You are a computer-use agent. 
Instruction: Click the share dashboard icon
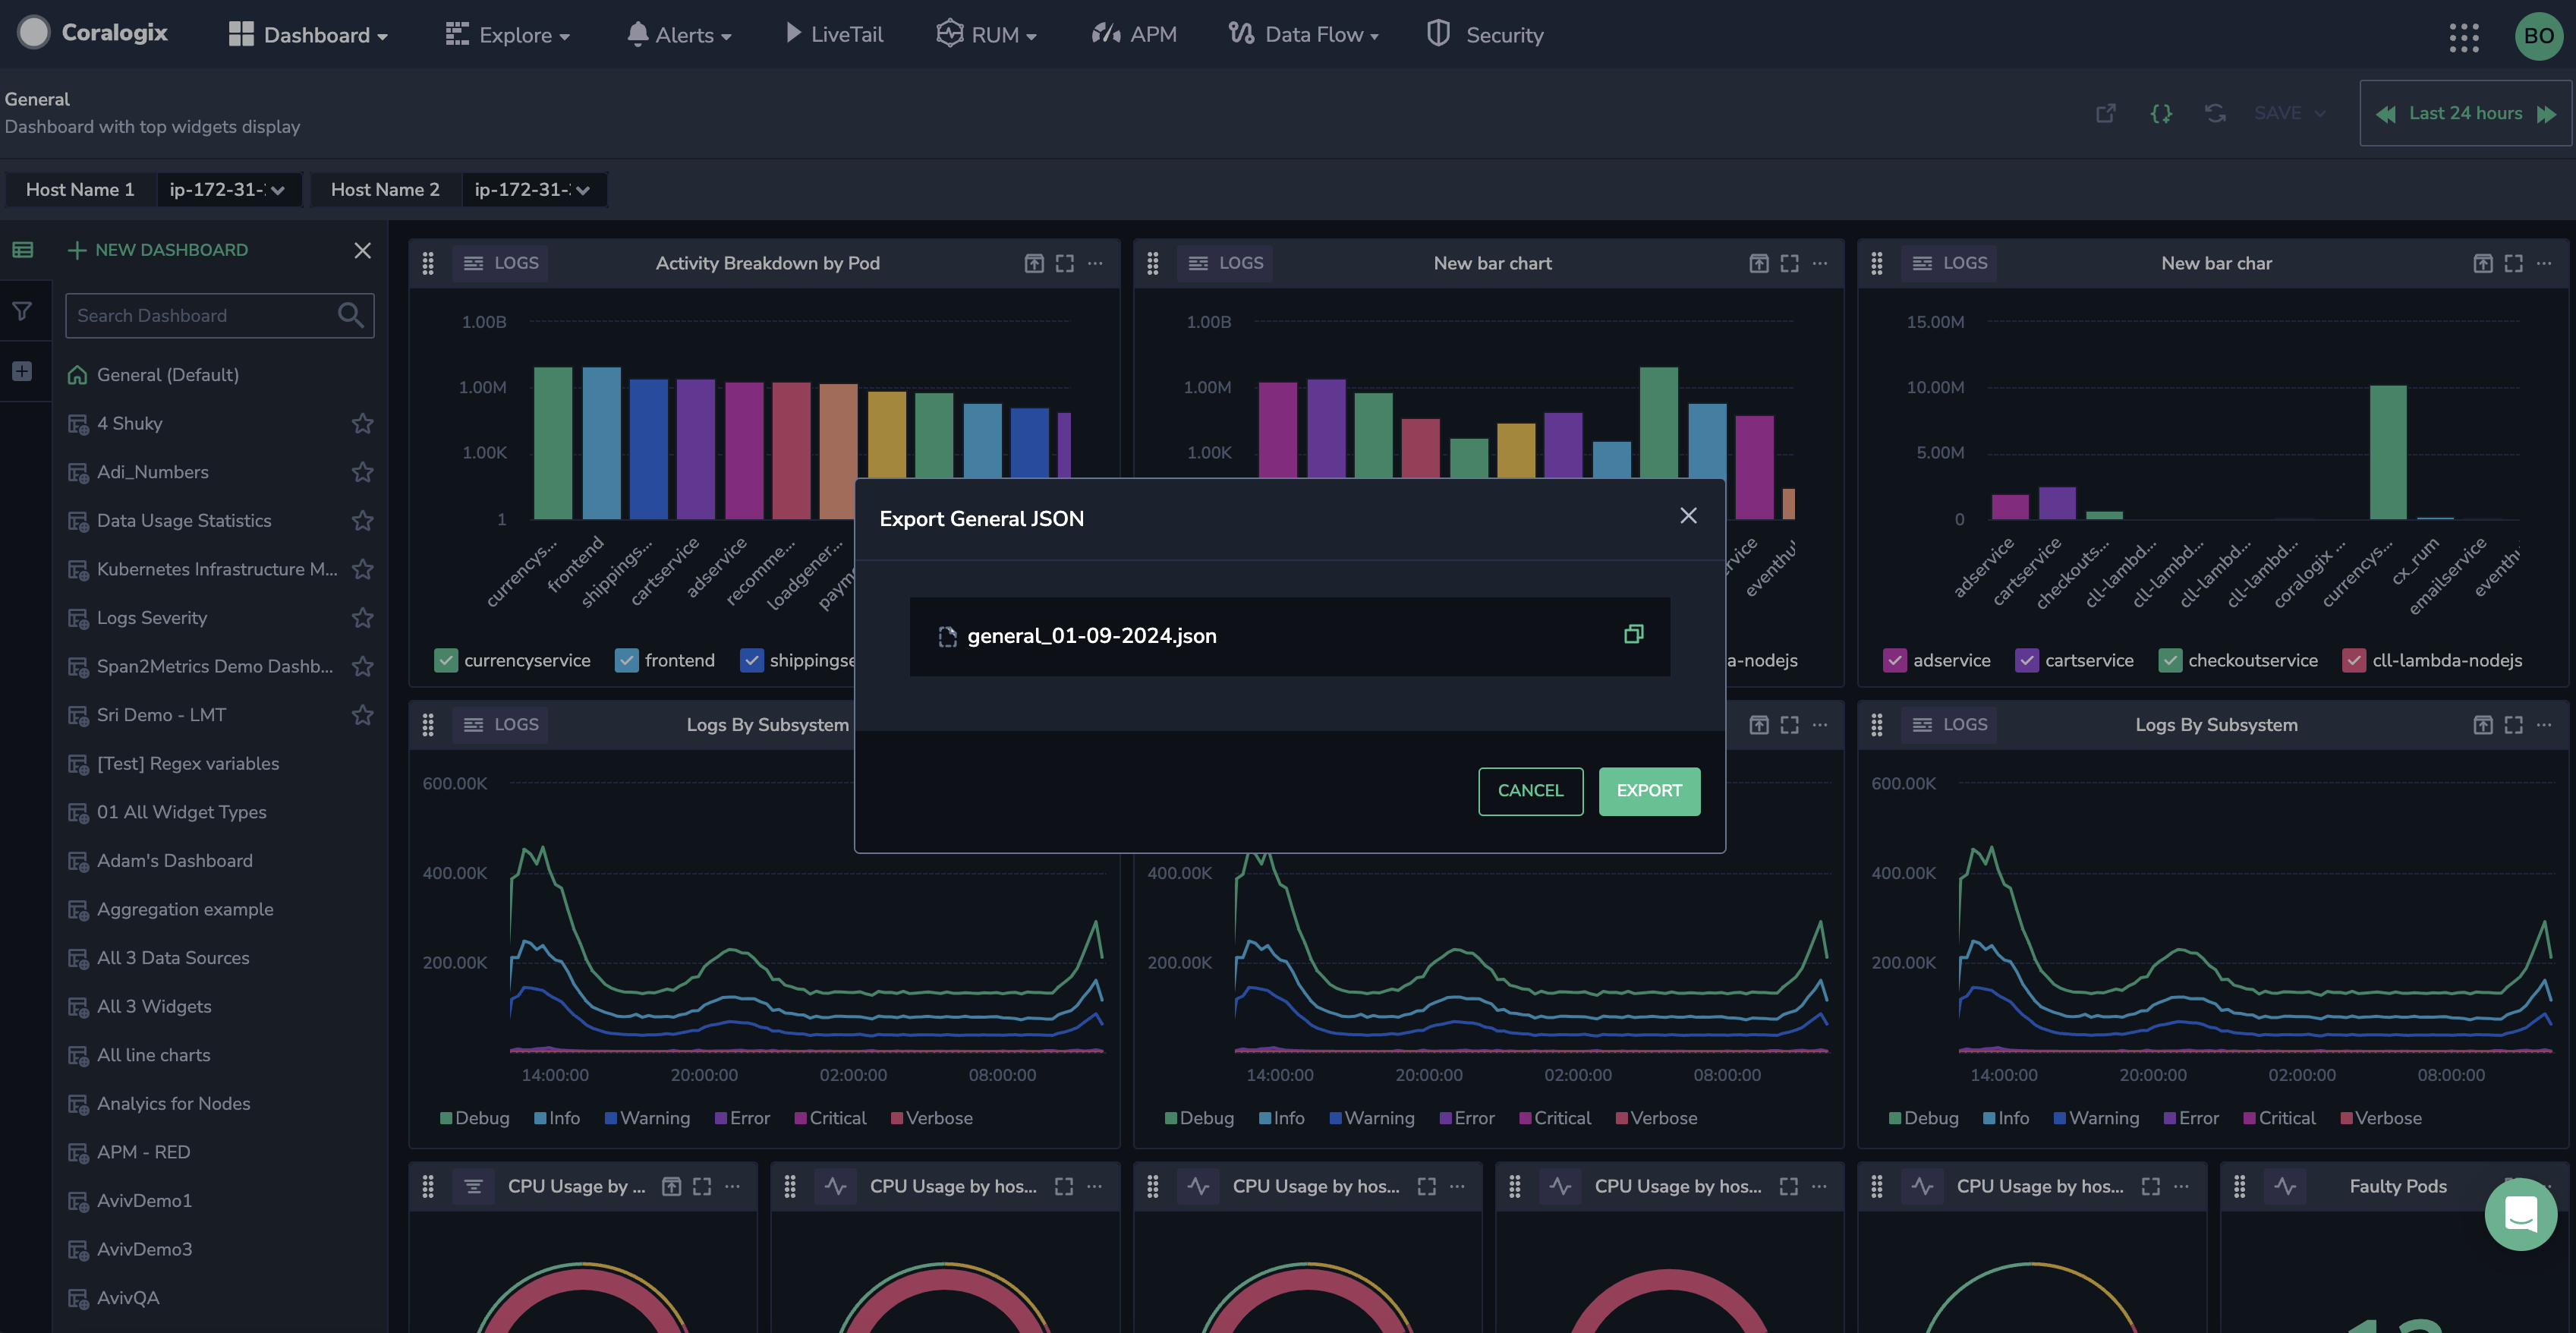[x=2106, y=113]
